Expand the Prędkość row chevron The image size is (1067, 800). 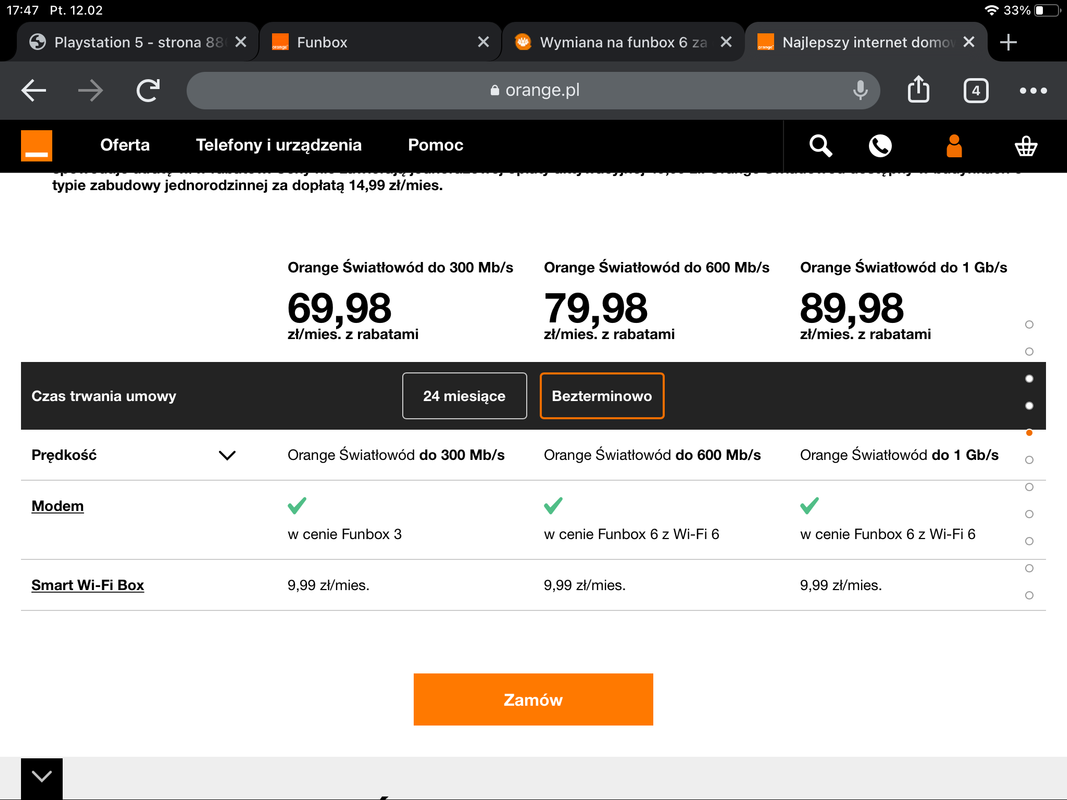pos(227,455)
